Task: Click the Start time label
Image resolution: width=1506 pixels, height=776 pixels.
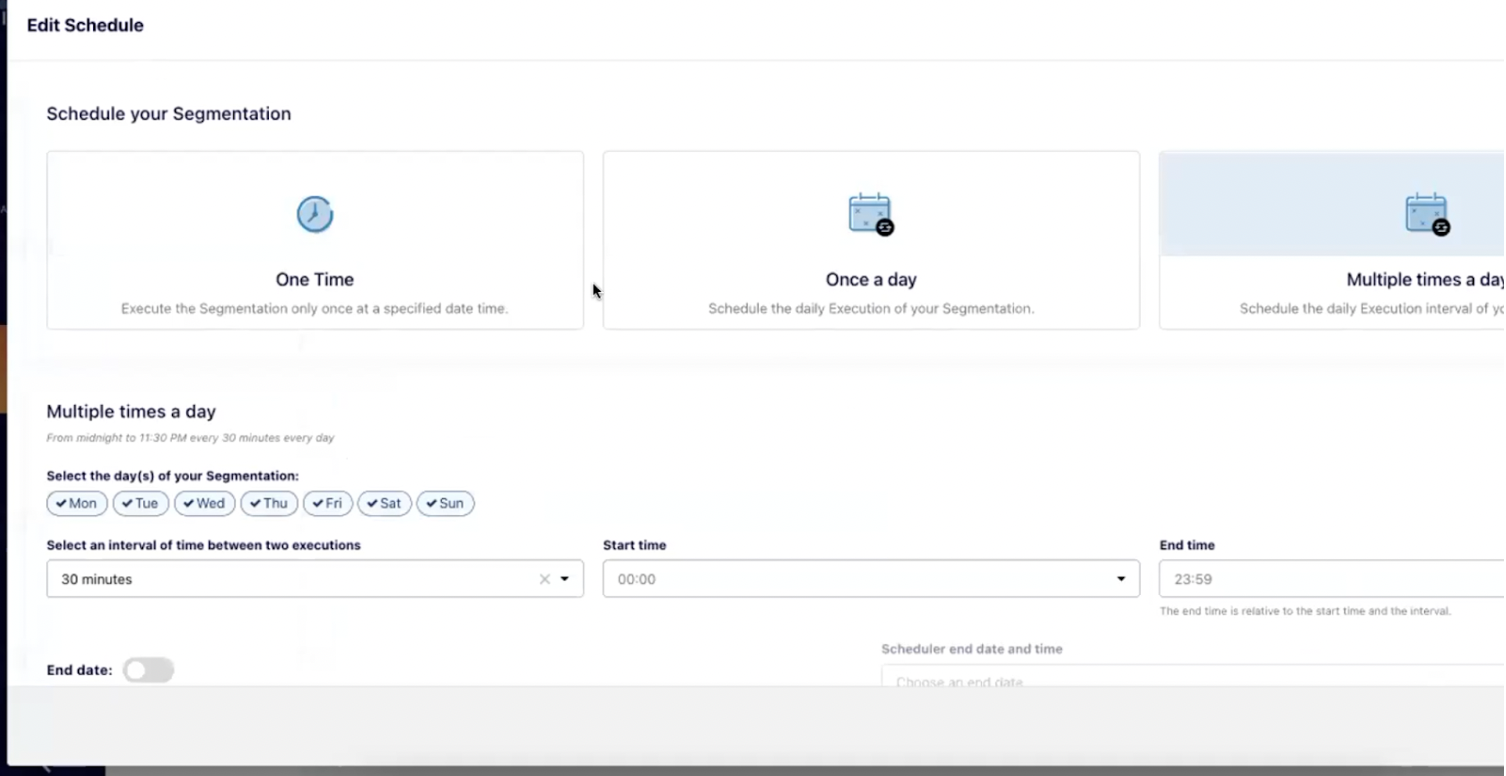Action: (x=634, y=546)
